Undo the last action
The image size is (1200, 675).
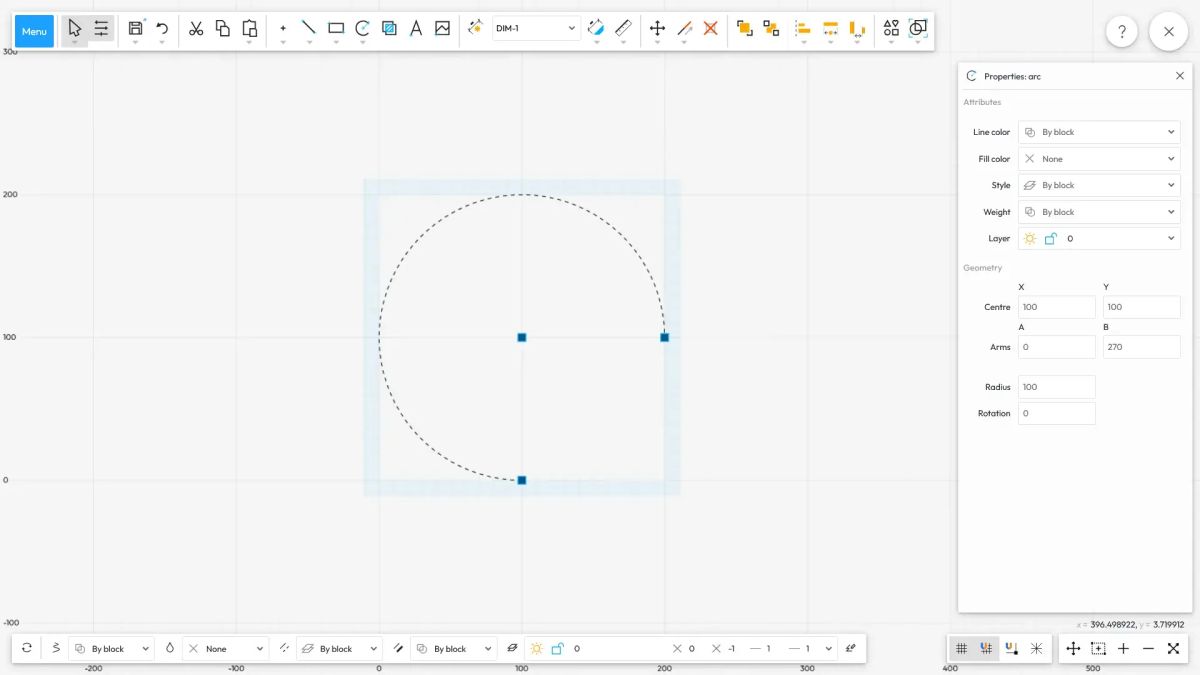[162, 28]
